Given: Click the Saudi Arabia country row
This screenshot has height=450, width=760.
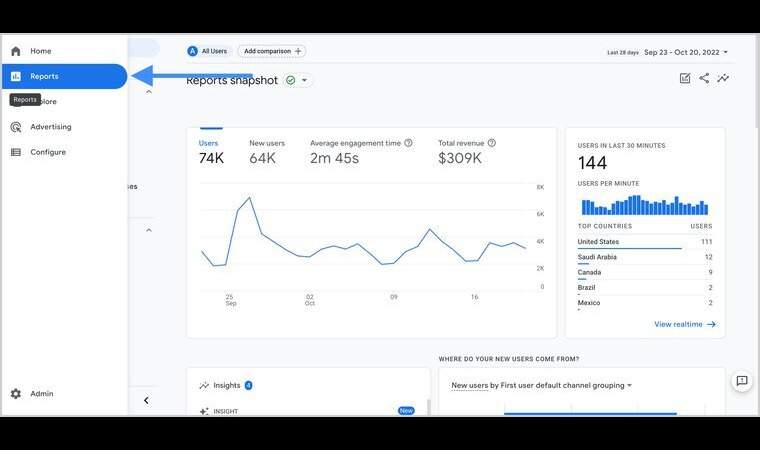Looking at the screenshot, I should [645, 257].
